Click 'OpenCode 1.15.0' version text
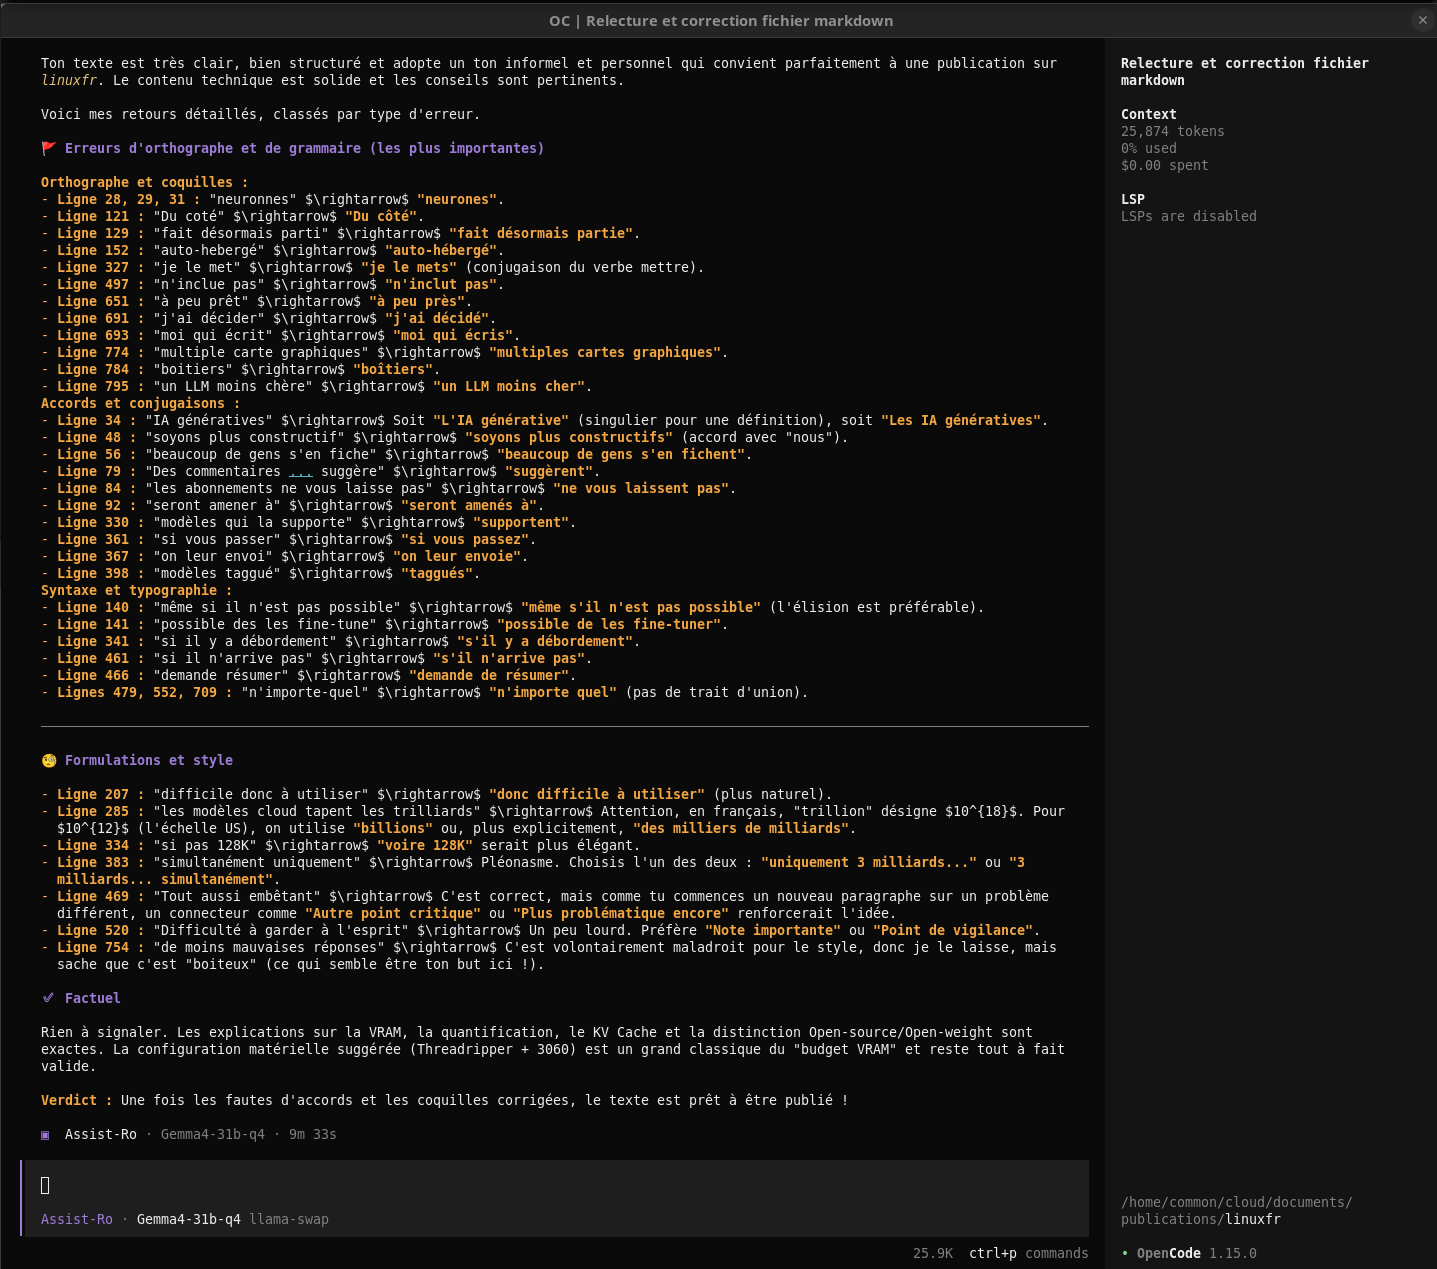Viewport: 1437px width, 1269px height. (1197, 1253)
